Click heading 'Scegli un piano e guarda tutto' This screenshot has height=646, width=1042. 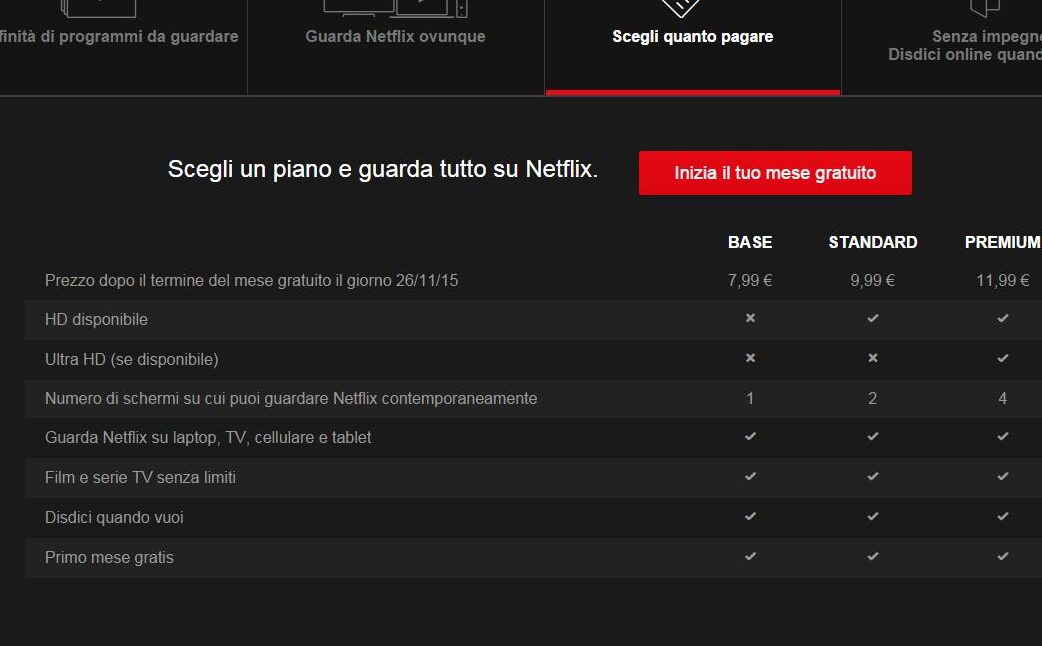(x=383, y=169)
